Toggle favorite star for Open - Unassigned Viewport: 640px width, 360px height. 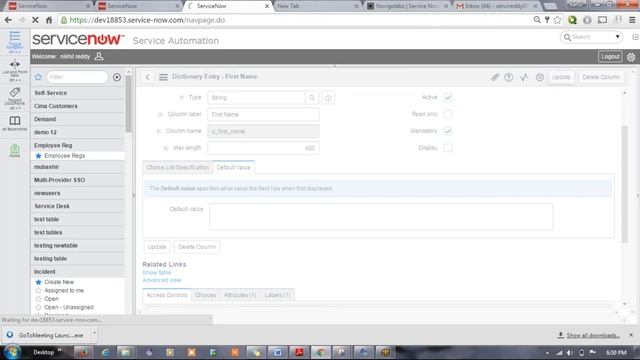(x=38, y=307)
